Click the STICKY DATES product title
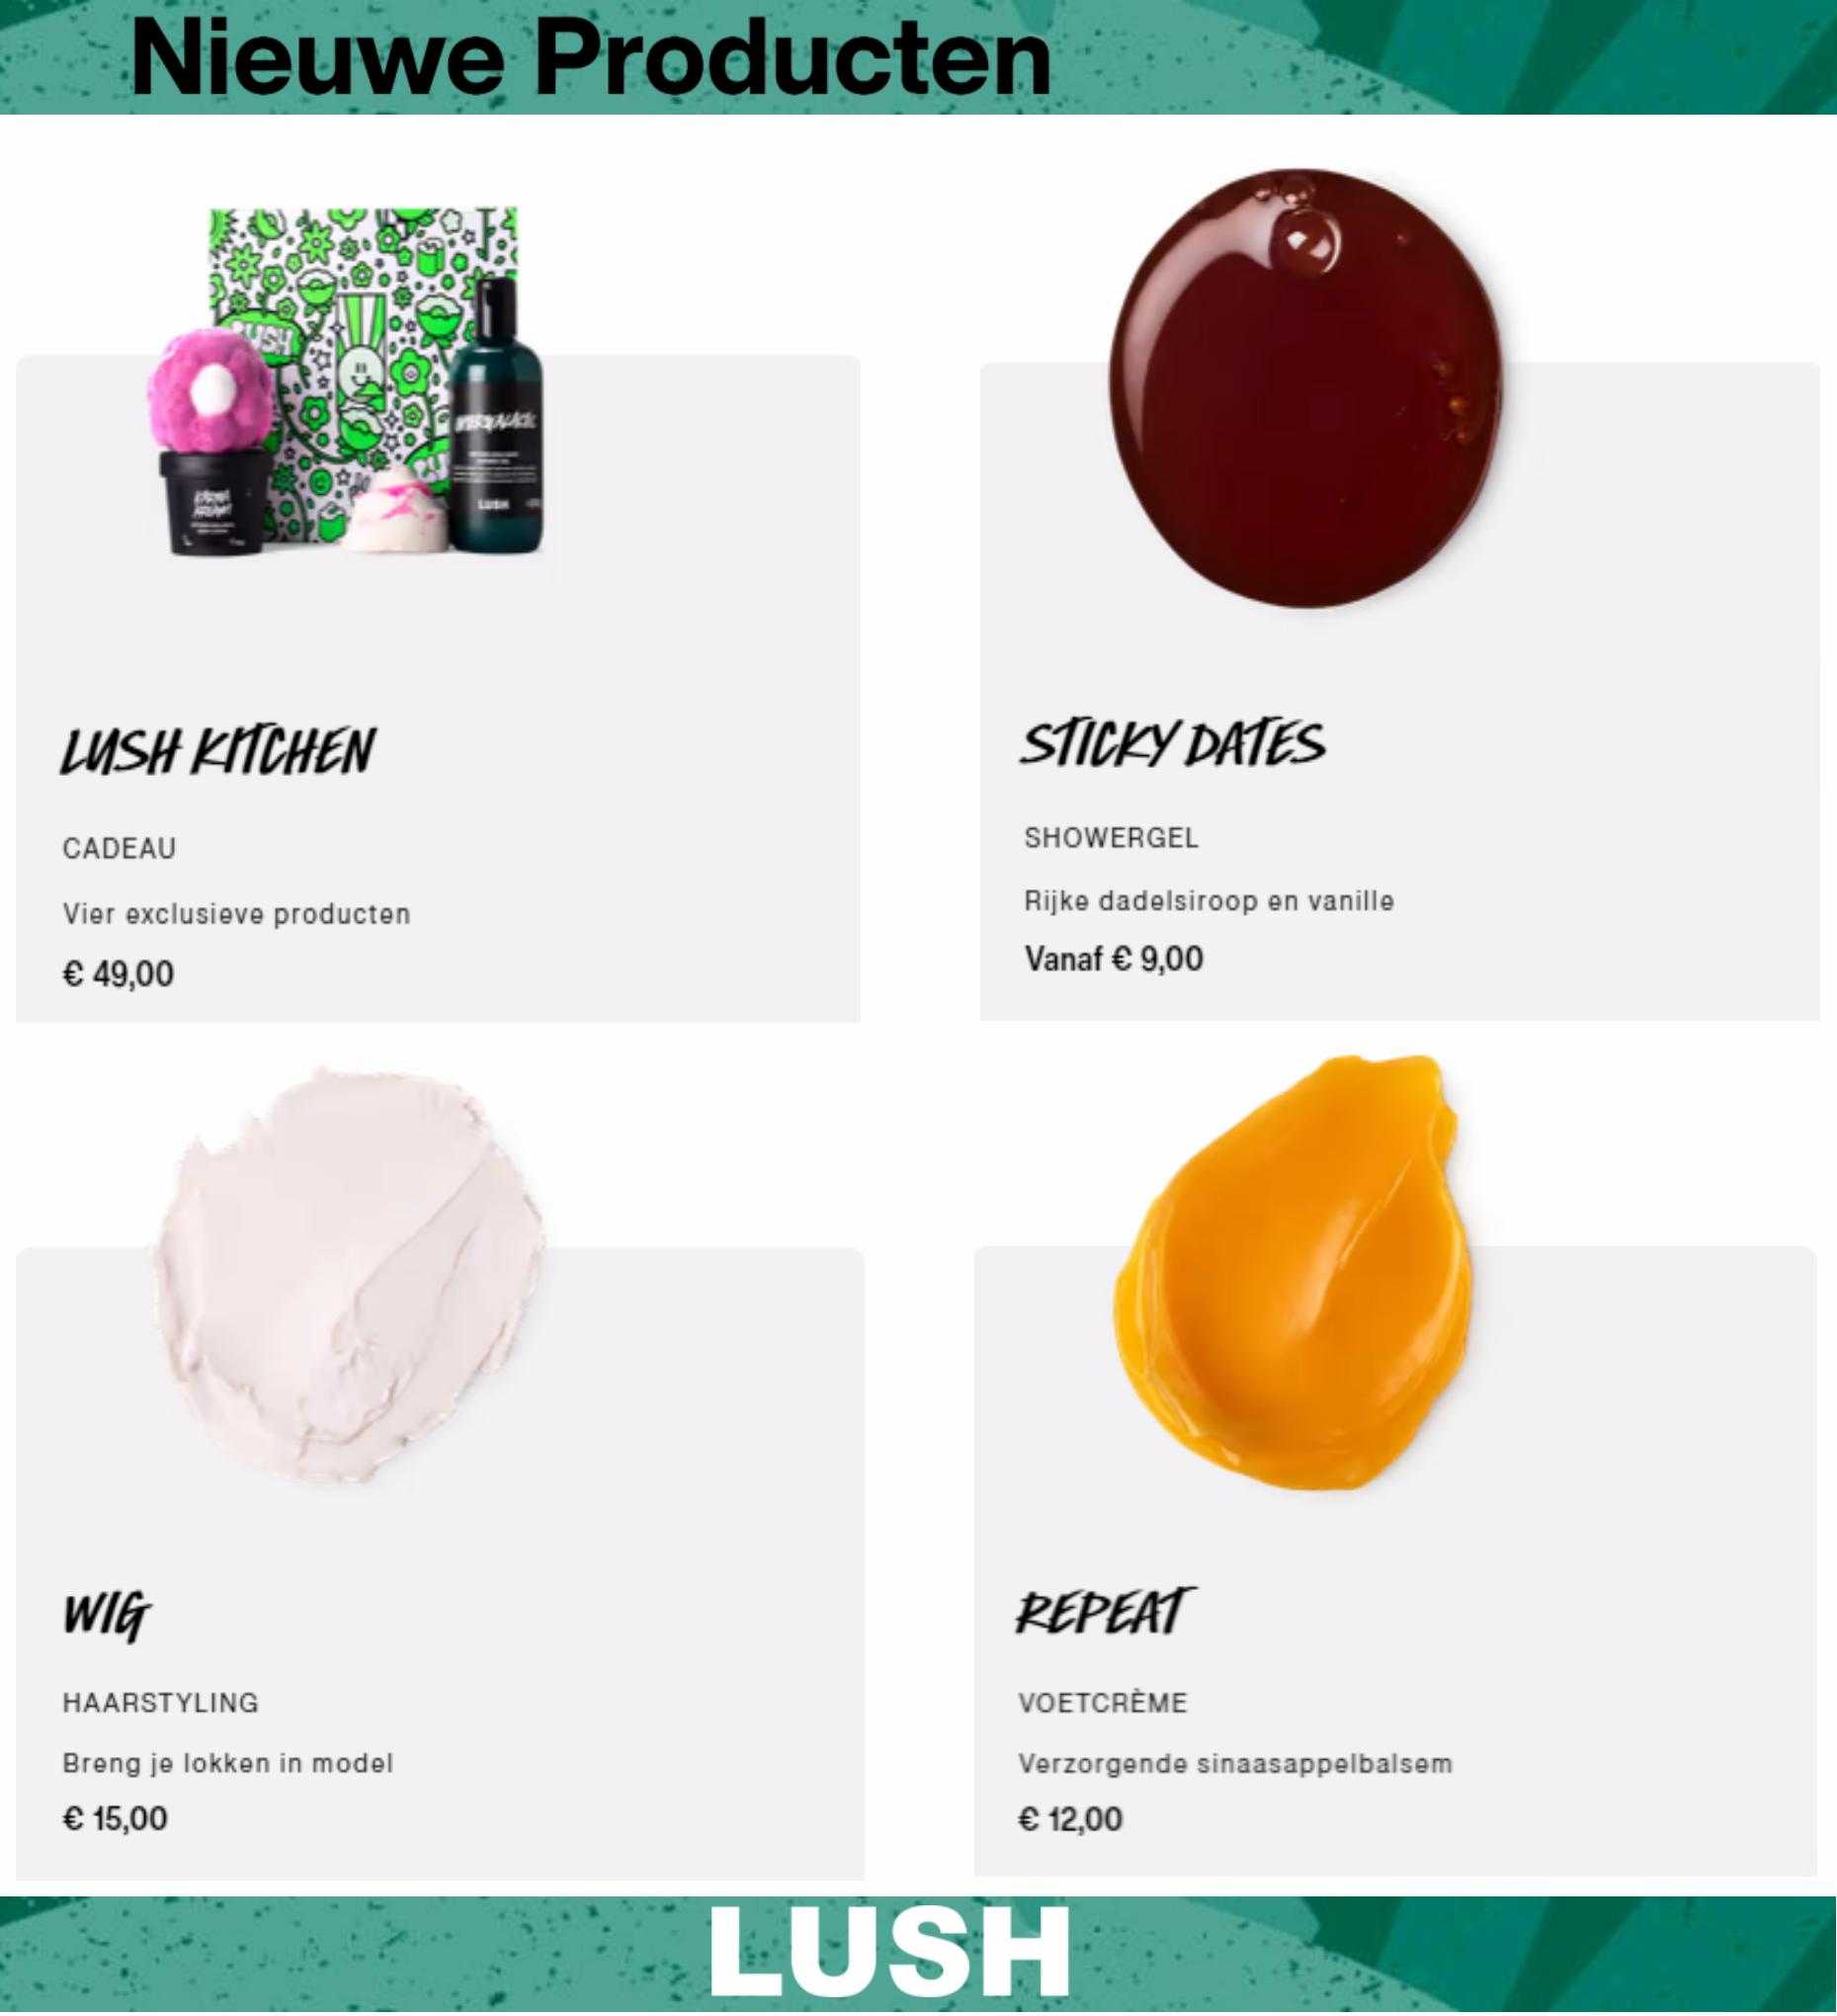This screenshot has height=2016, width=1837. click(x=1172, y=744)
